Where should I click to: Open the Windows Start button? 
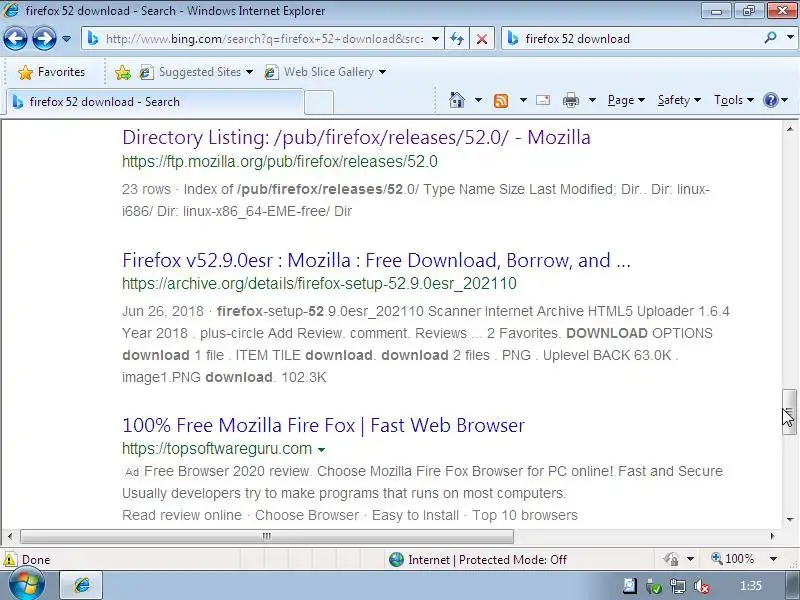[27, 585]
